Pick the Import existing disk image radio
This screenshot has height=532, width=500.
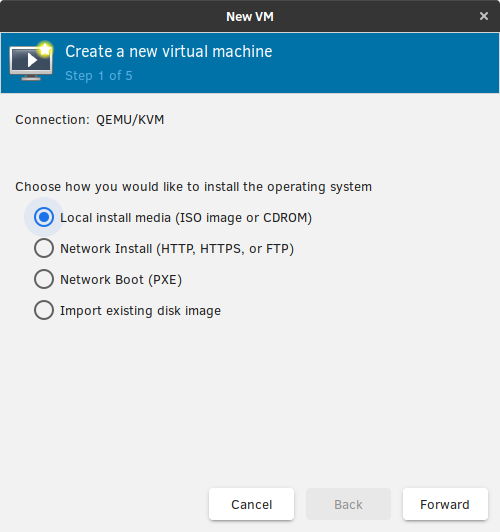click(x=44, y=310)
